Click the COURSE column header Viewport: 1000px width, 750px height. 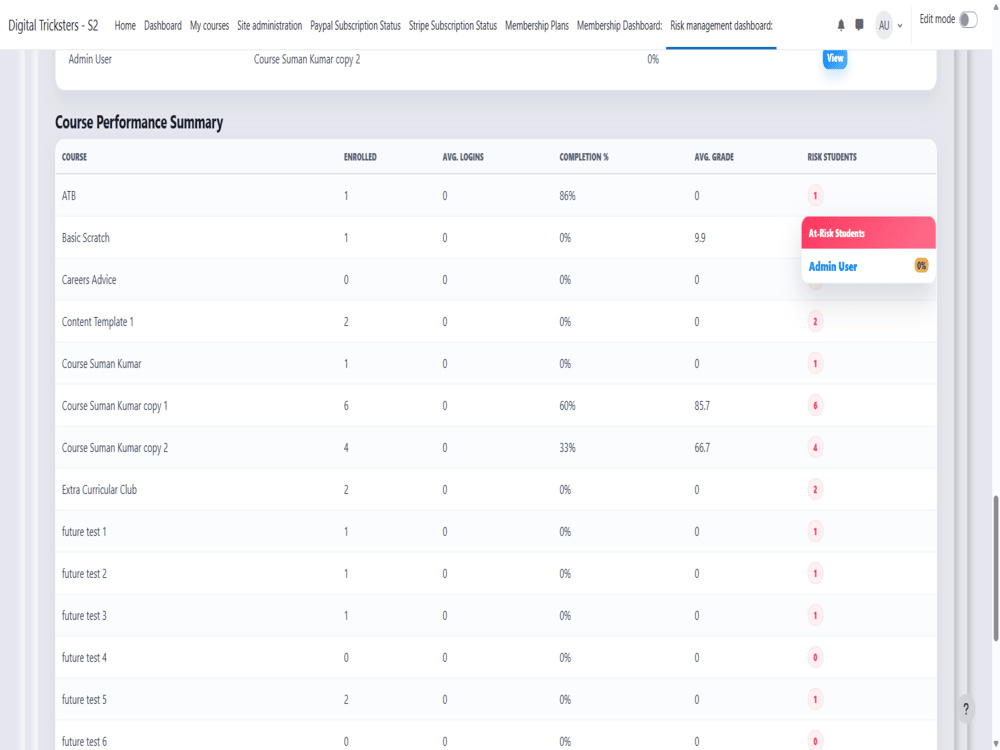pos(74,157)
